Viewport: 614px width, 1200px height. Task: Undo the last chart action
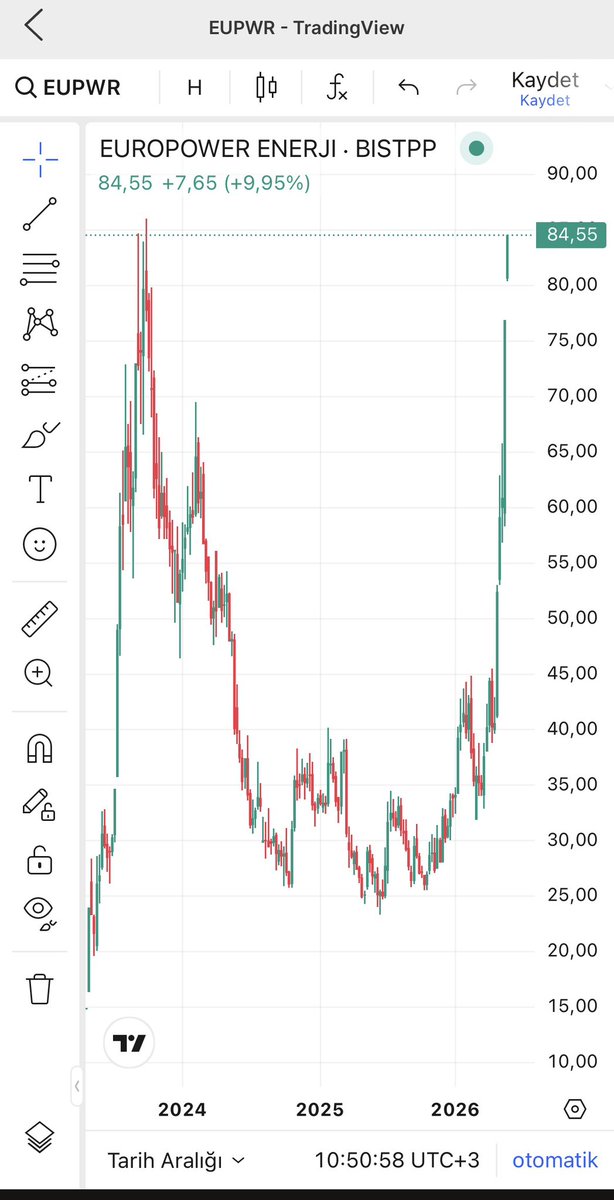pyautogui.click(x=408, y=87)
